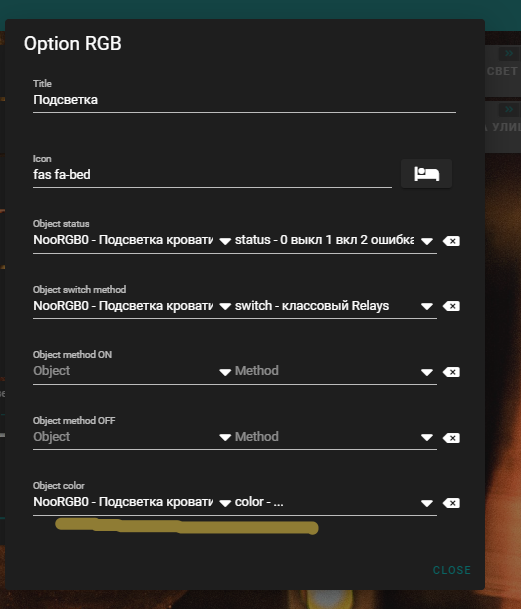Edit the Icon field fas fa-bed
Viewport: 521px width, 609px height.
click(212, 175)
